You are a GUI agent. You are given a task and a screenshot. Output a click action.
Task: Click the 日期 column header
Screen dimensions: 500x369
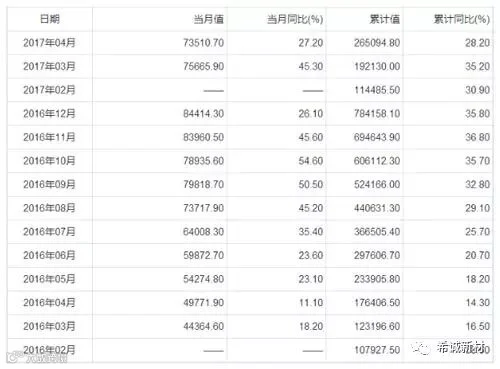pos(50,19)
